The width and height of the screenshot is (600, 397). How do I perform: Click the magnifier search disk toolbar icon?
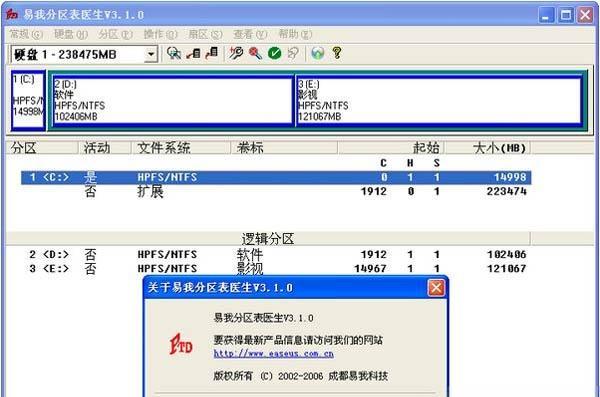[174, 53]
